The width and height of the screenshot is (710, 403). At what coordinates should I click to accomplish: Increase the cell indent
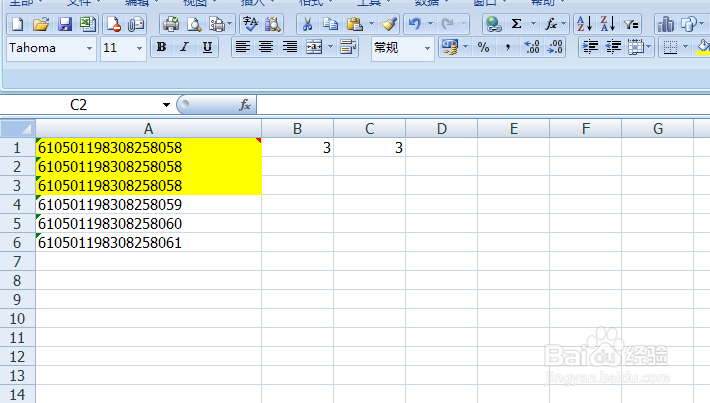(590, 47)
